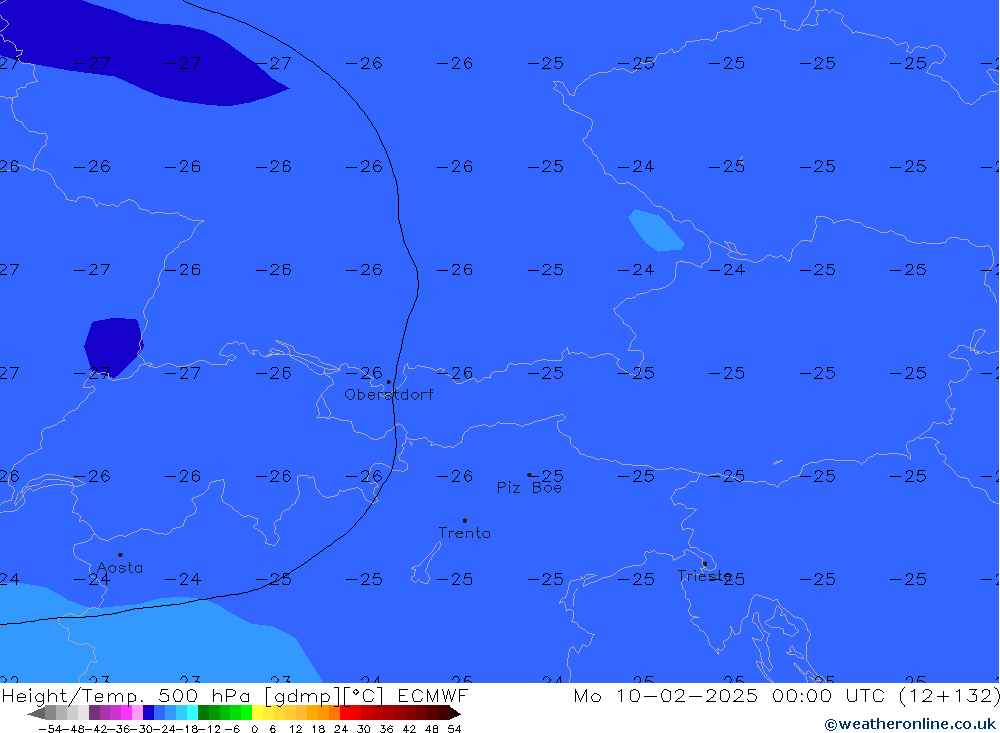1000x733 pixels.
Task: Click the map title 'Height/Temp. 500 hPa'
Action: pyautogui.click(x=127, y=696)
